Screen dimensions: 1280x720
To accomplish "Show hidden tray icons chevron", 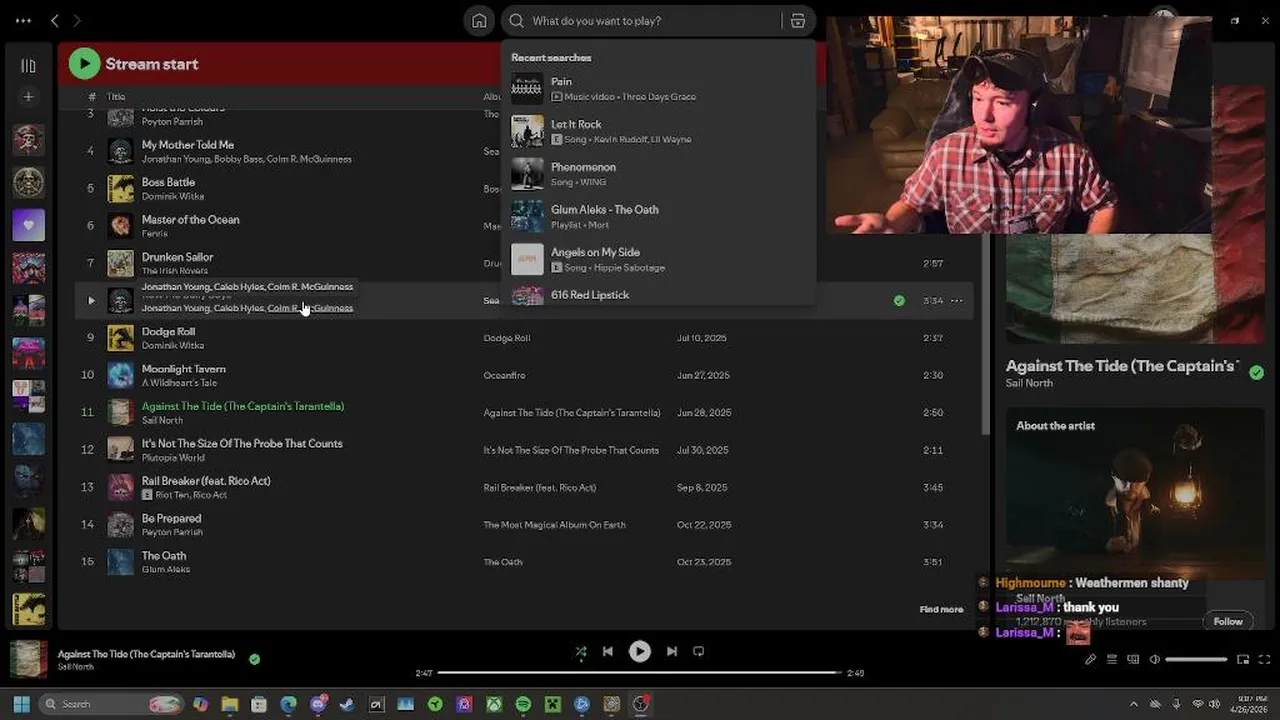I will 1133,704.
